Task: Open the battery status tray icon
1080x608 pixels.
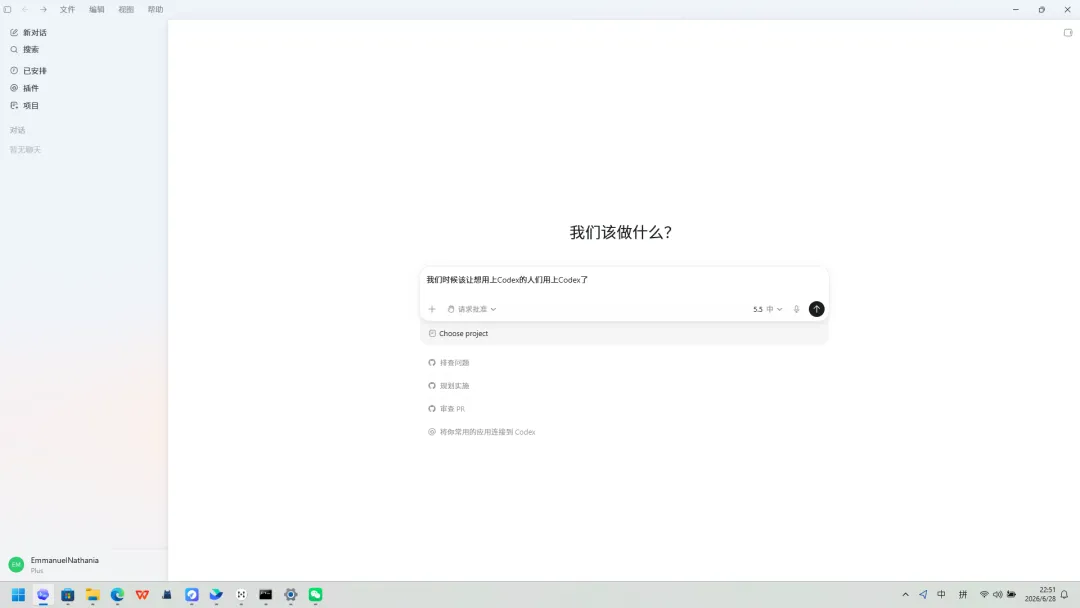Action: 1011,594
